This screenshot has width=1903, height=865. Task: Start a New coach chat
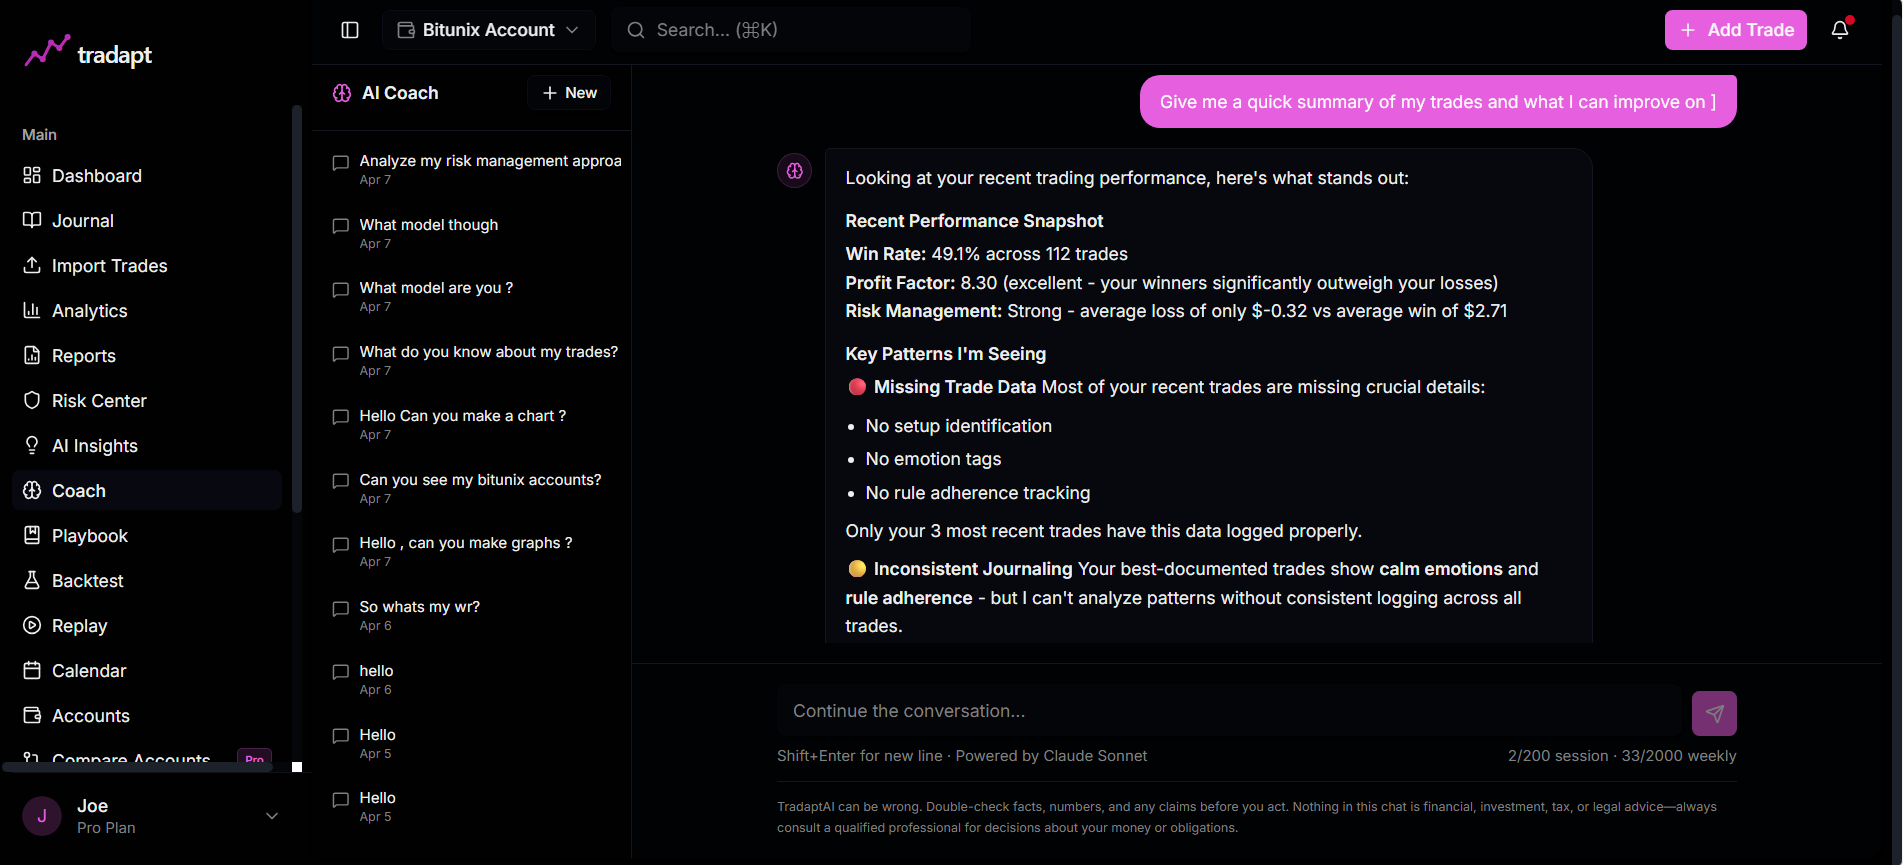tap(569, 93)
